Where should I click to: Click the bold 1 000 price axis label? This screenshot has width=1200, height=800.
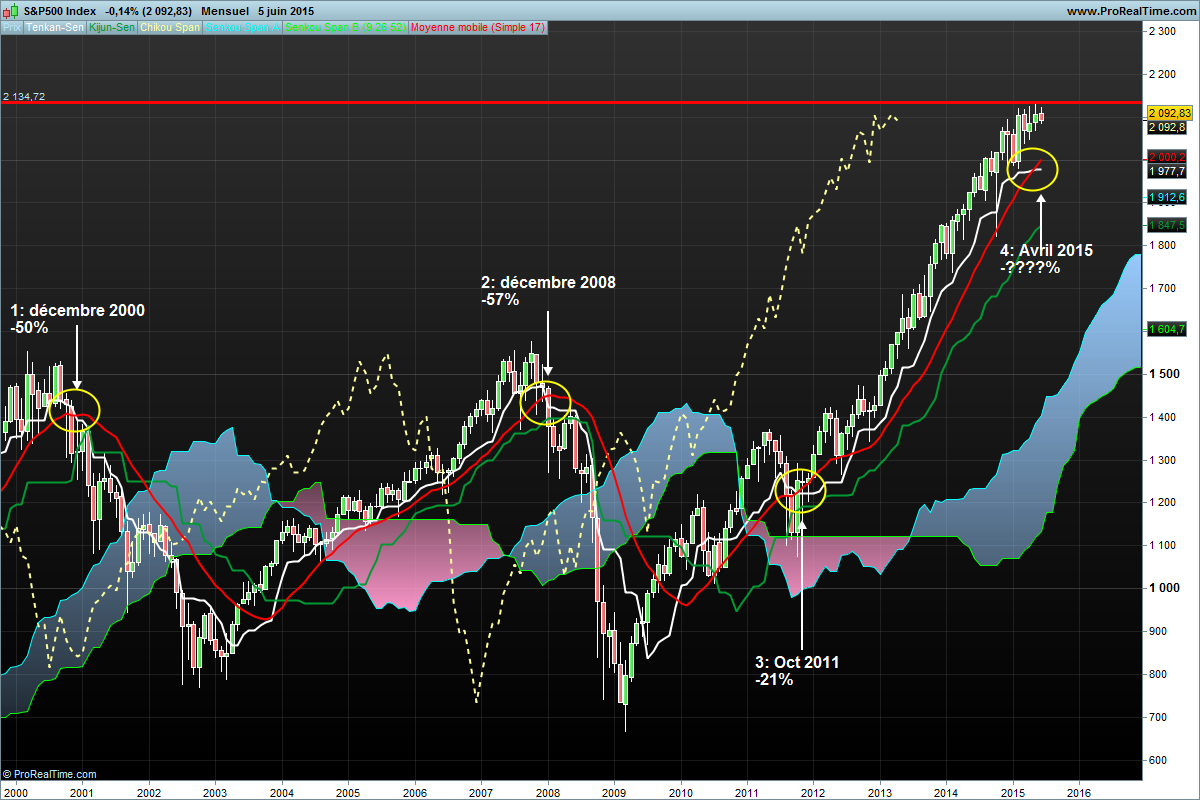(x=1163, y=588)
